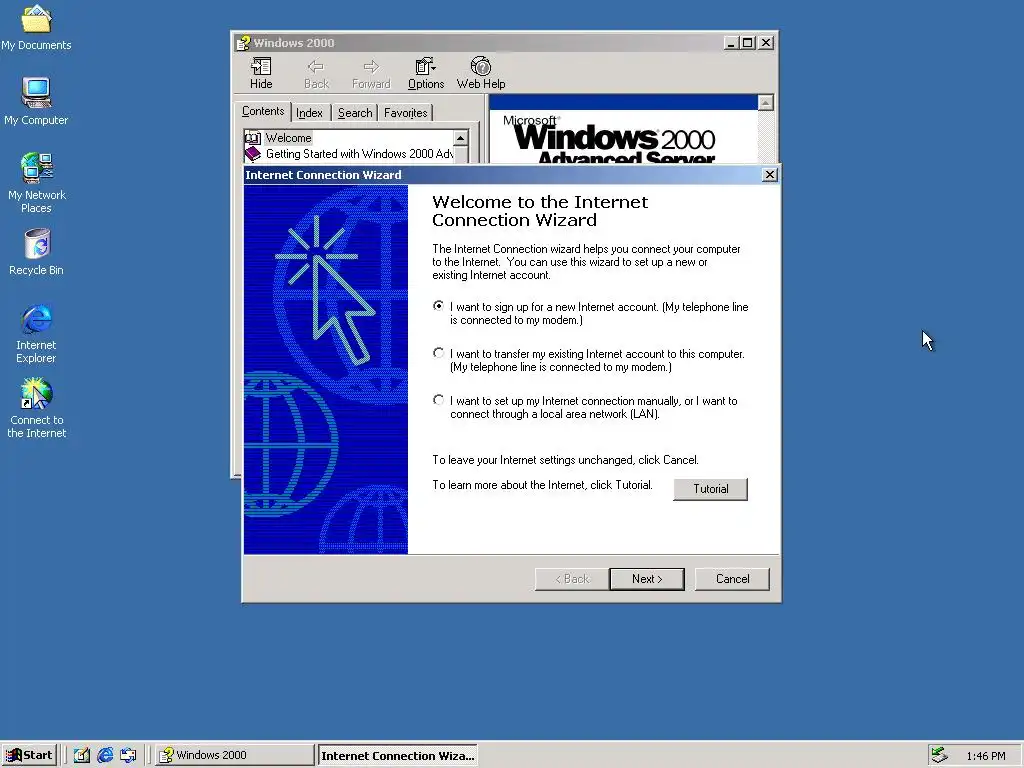The width and height of the screenshot is (1024, 768).
Task: Click the grayed Back arrow in the help toolbar
Action: click(316, 73)
